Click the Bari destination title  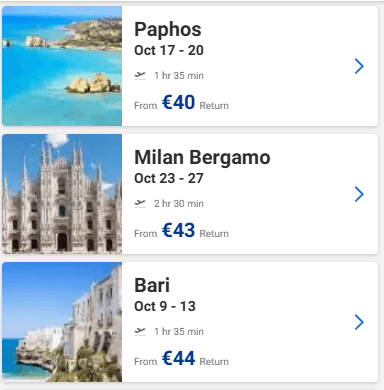coord(152,285)
